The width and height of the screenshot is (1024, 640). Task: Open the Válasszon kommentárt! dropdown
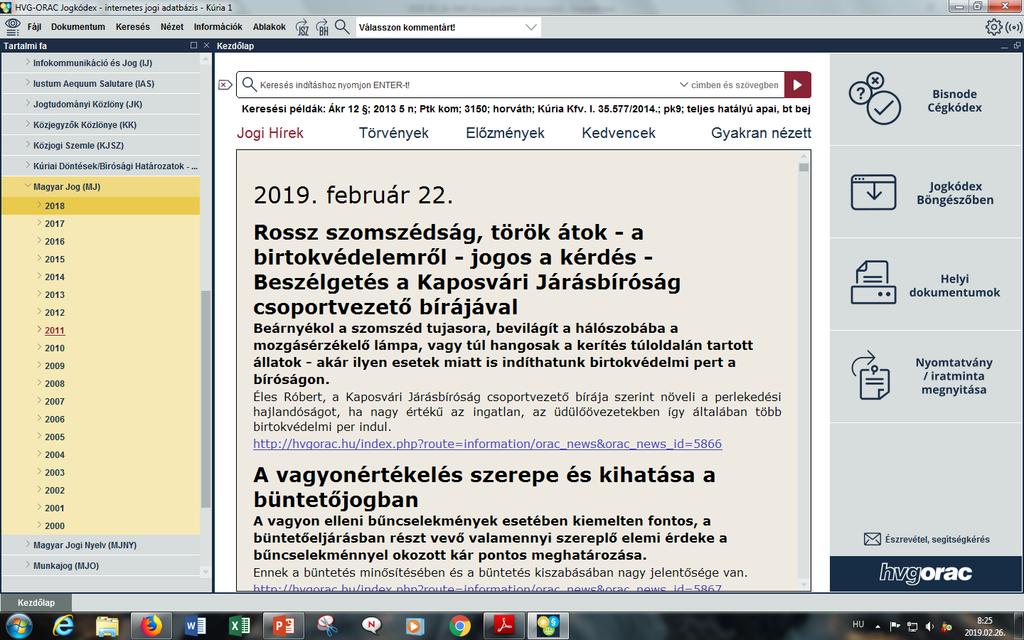531,27
